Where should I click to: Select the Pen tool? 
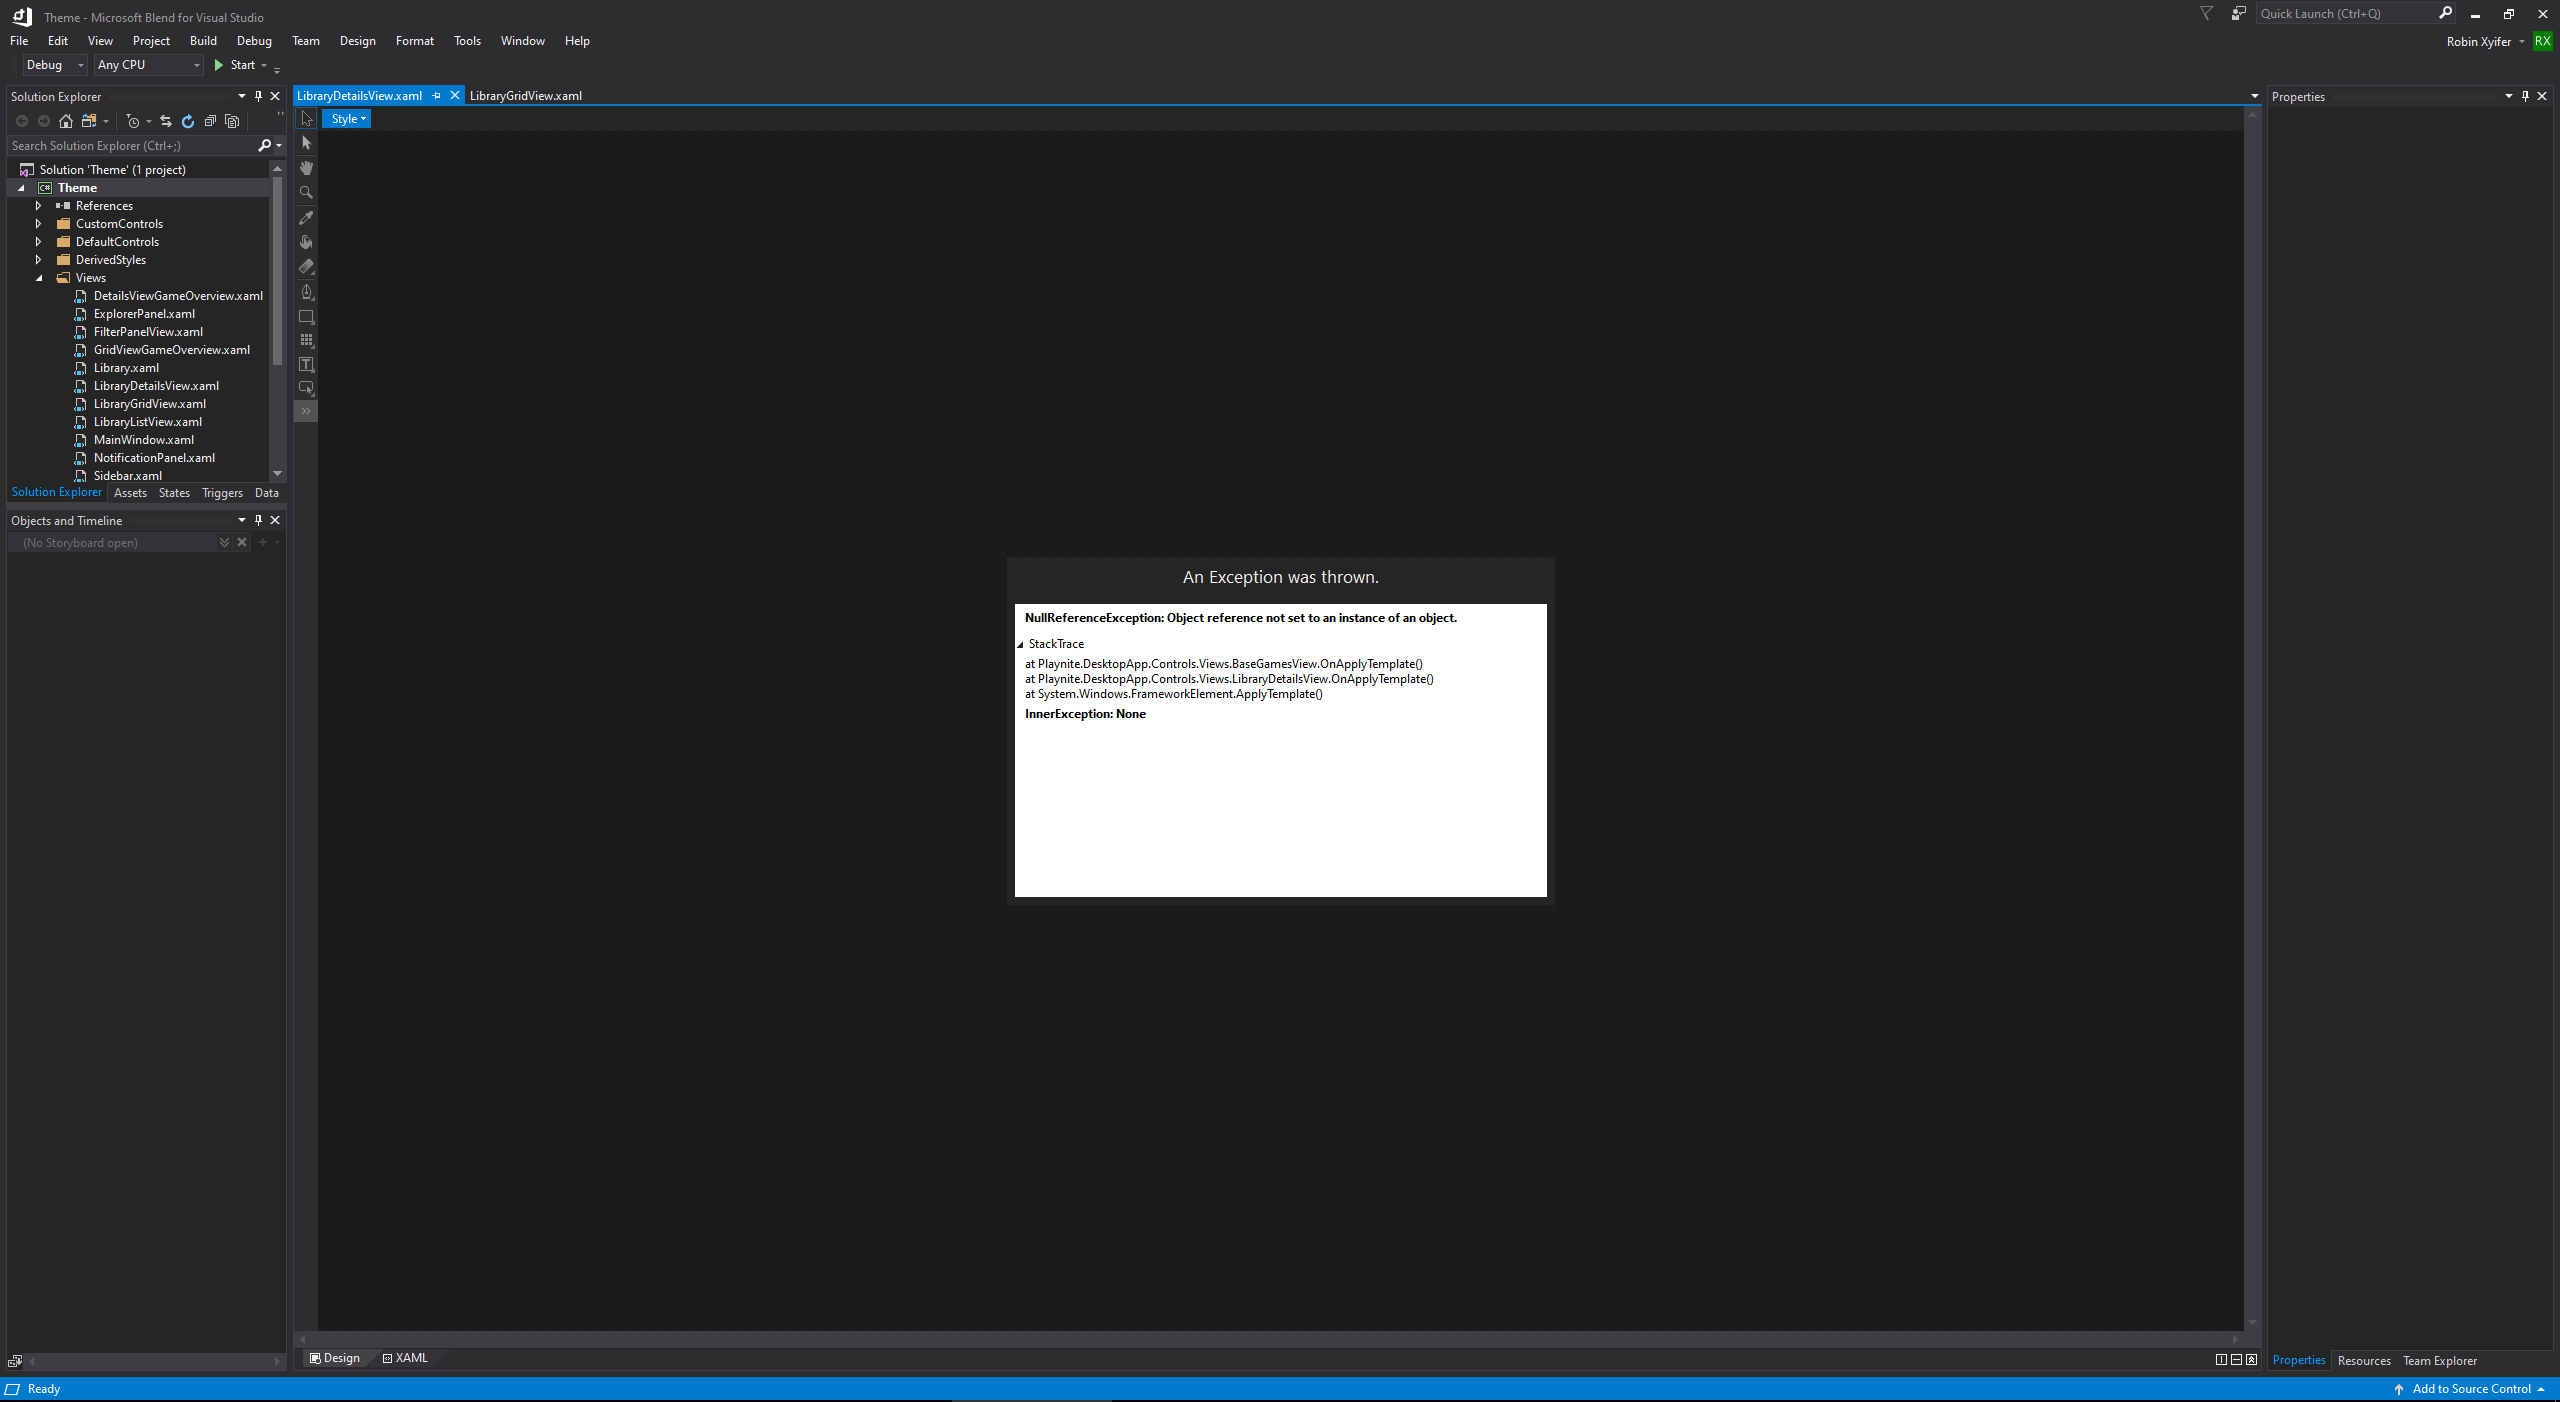[x=306, y=292]
